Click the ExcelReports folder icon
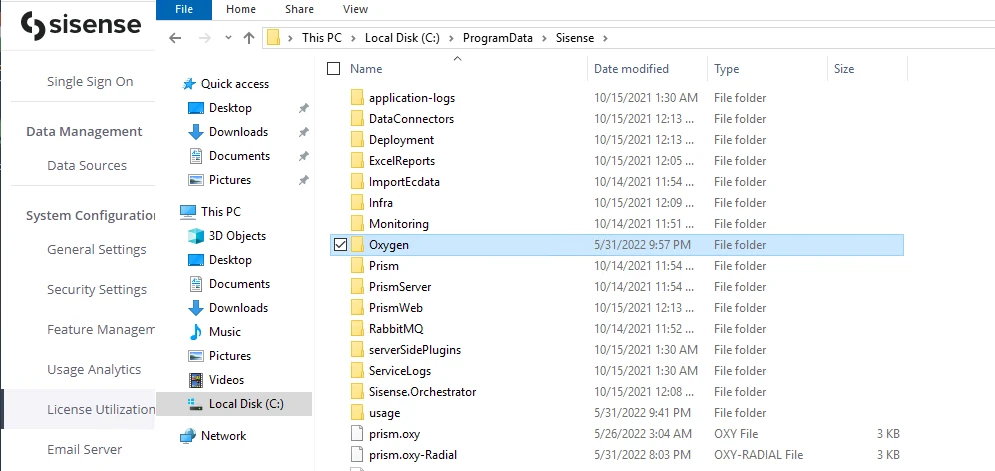The image size is (995, 471). [x=357, y=161]
